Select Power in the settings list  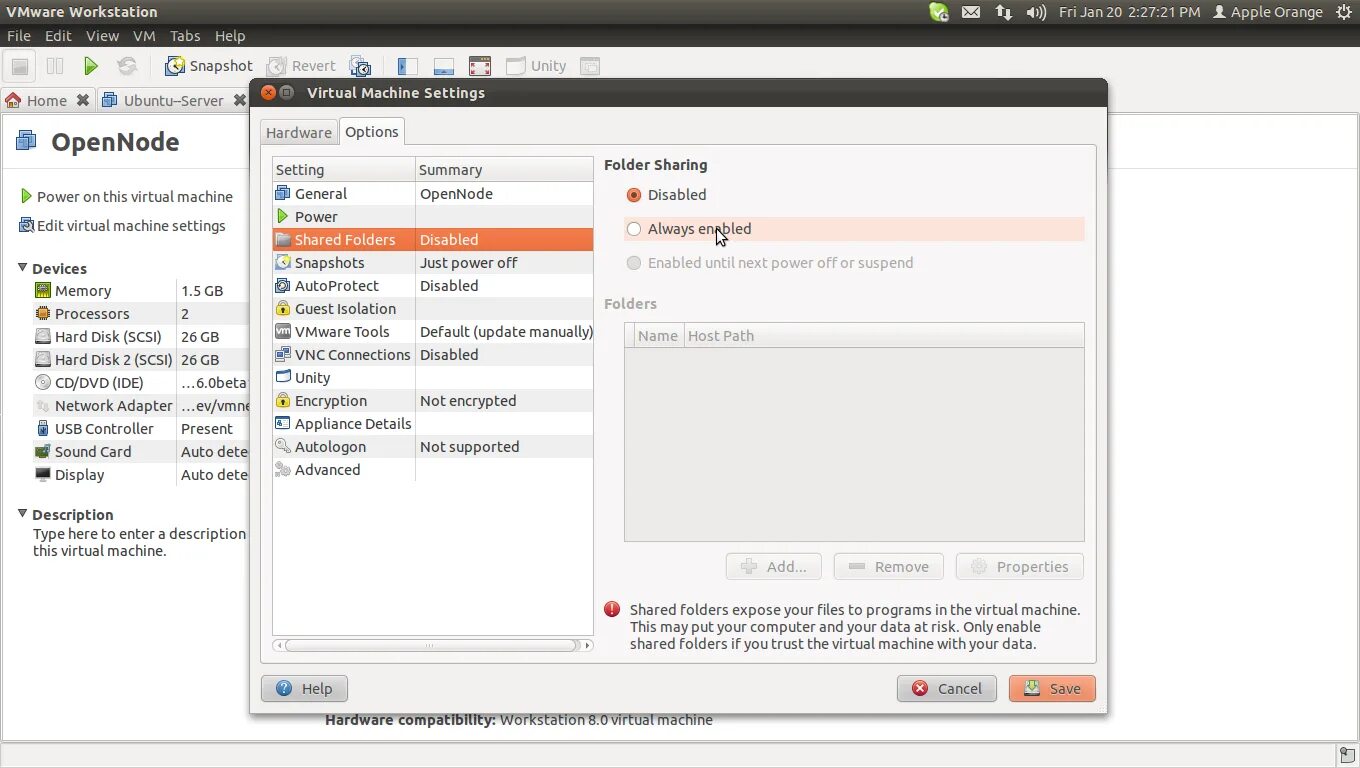pyautogui.click(x=433, y=217)
